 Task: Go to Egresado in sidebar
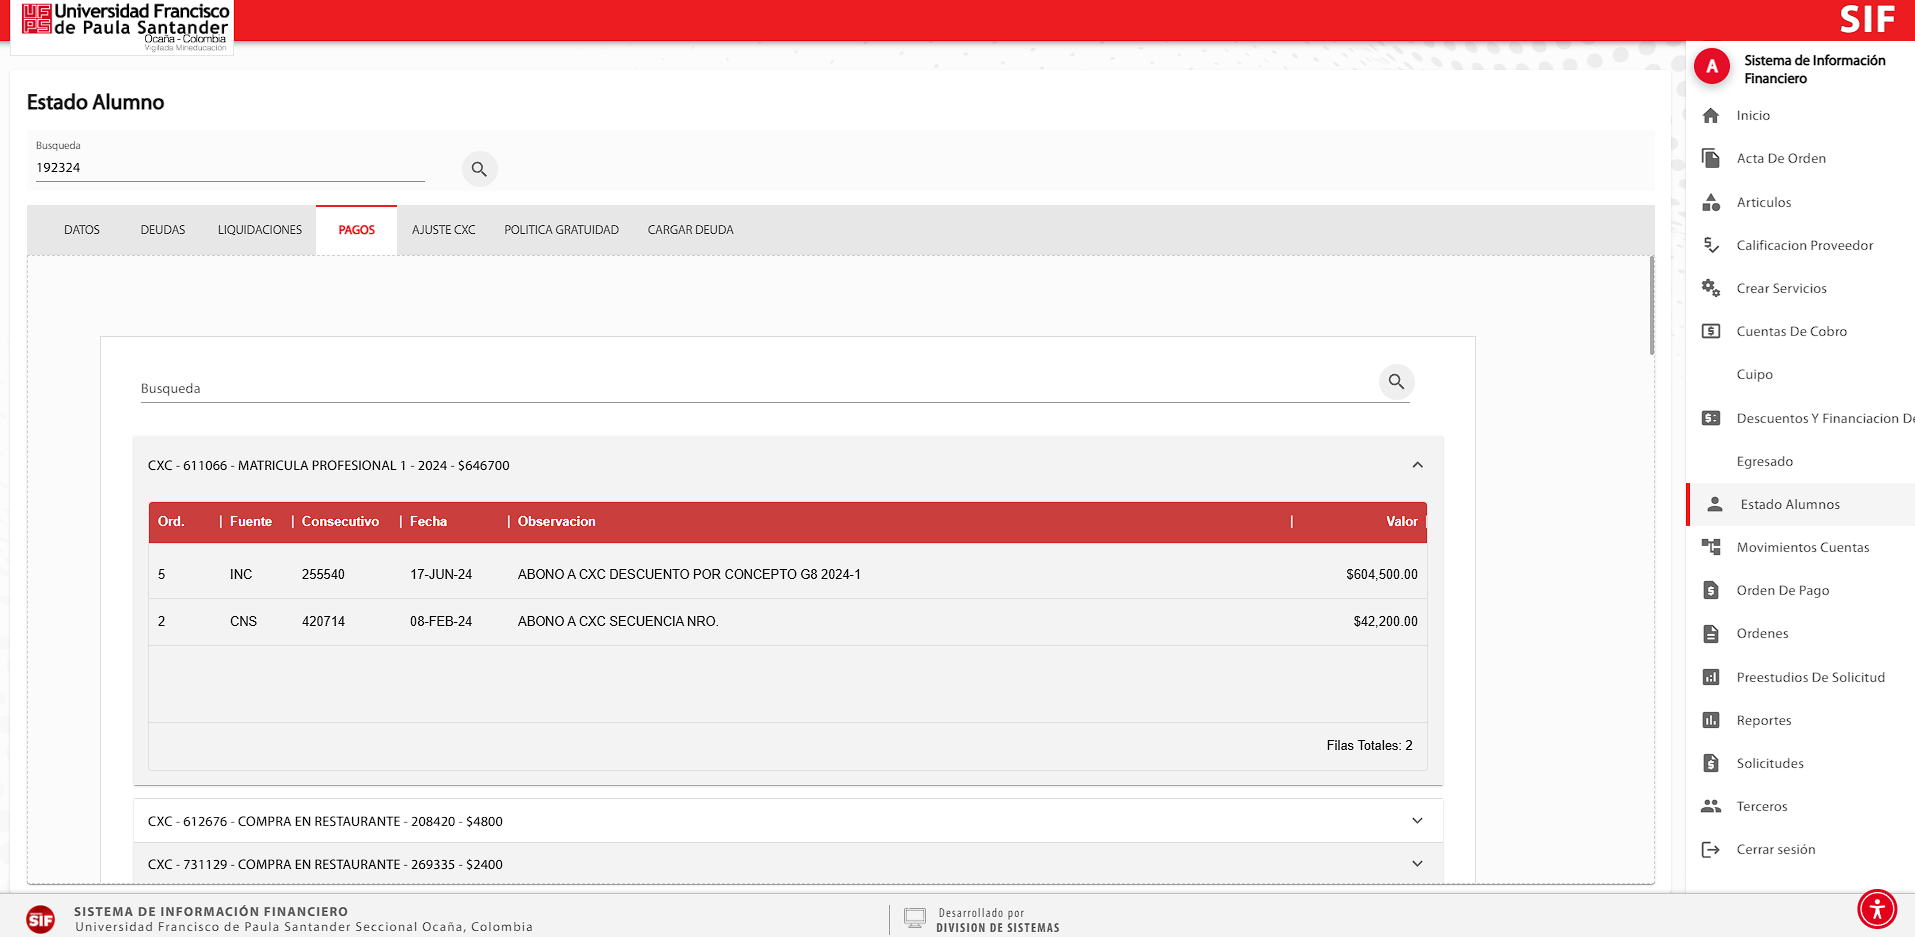click(1765, 461)
